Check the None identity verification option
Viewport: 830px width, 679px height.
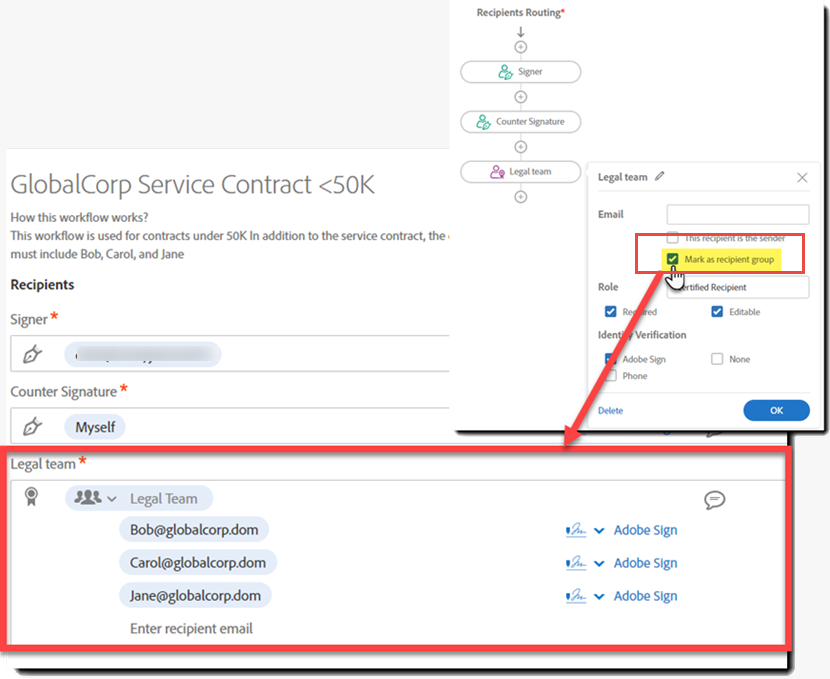pos(717,359)
